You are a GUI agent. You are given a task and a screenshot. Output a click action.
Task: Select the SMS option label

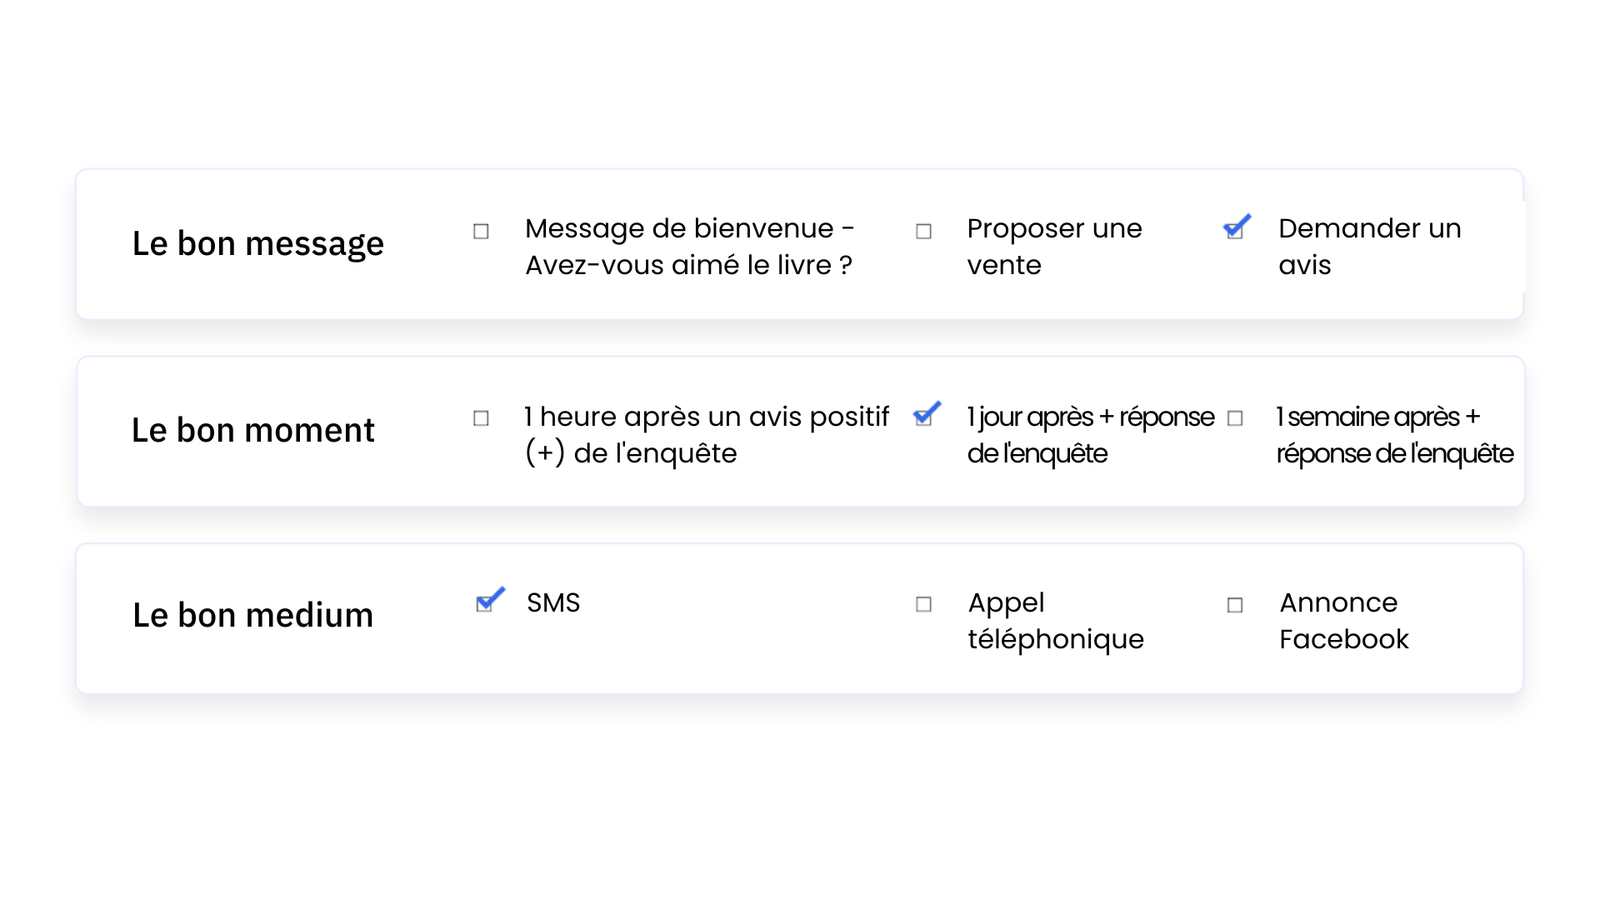553,603
